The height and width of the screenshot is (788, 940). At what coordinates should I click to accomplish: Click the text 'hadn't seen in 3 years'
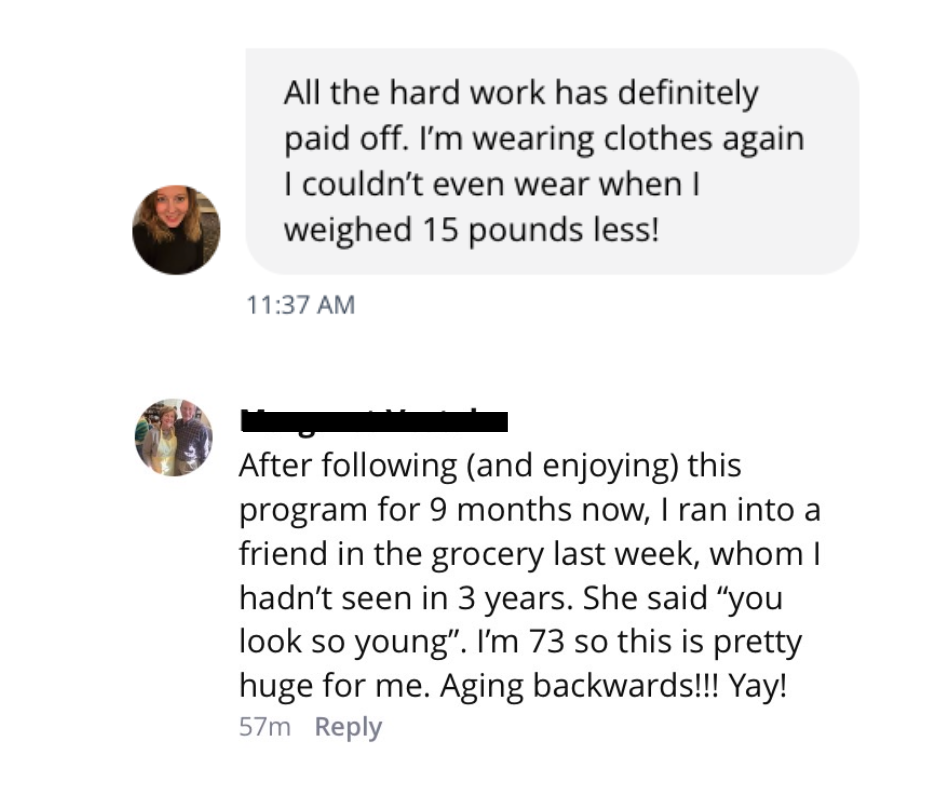pyautogui.click(x=405, y=598)
